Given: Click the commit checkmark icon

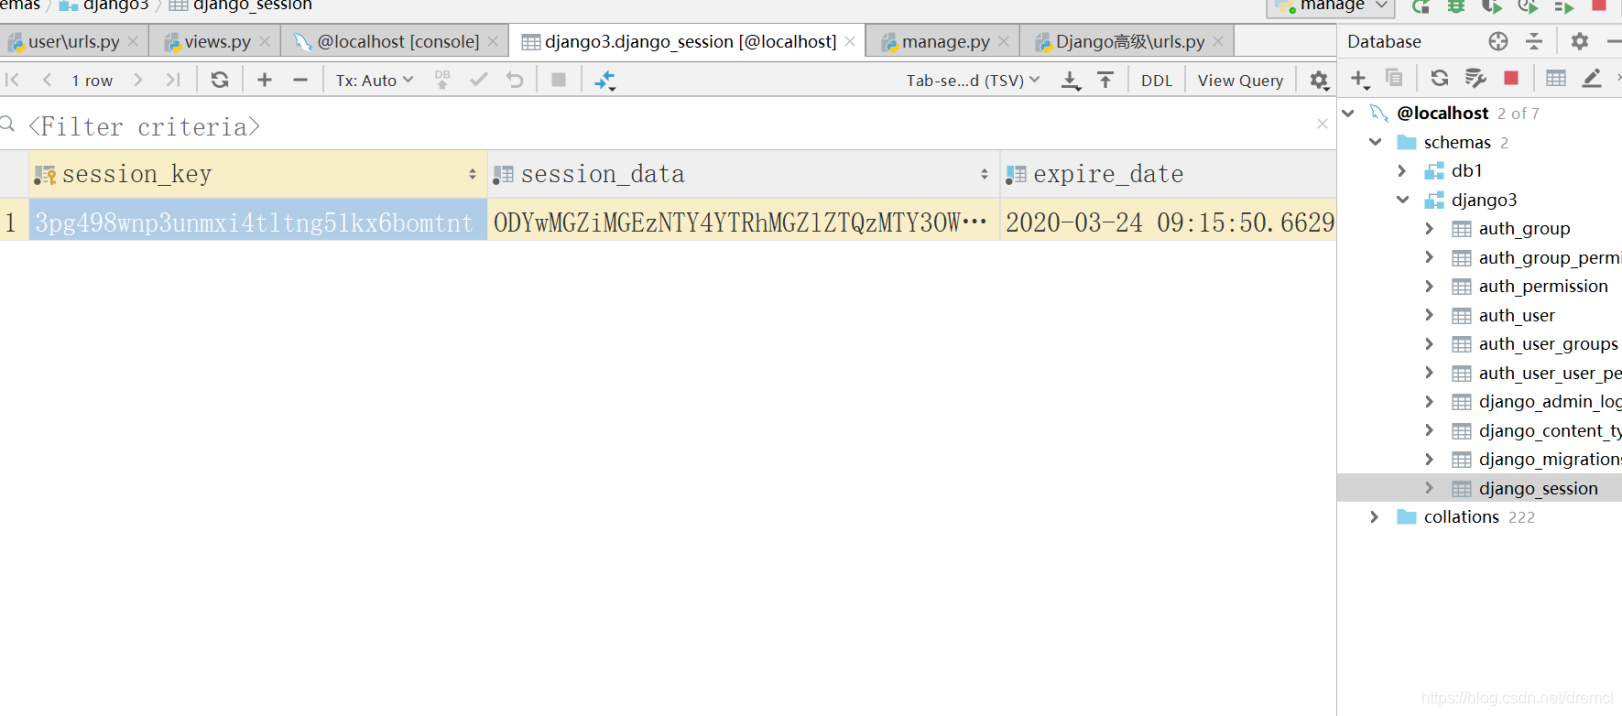Looking at the screenshot, I should pos(479,80).
